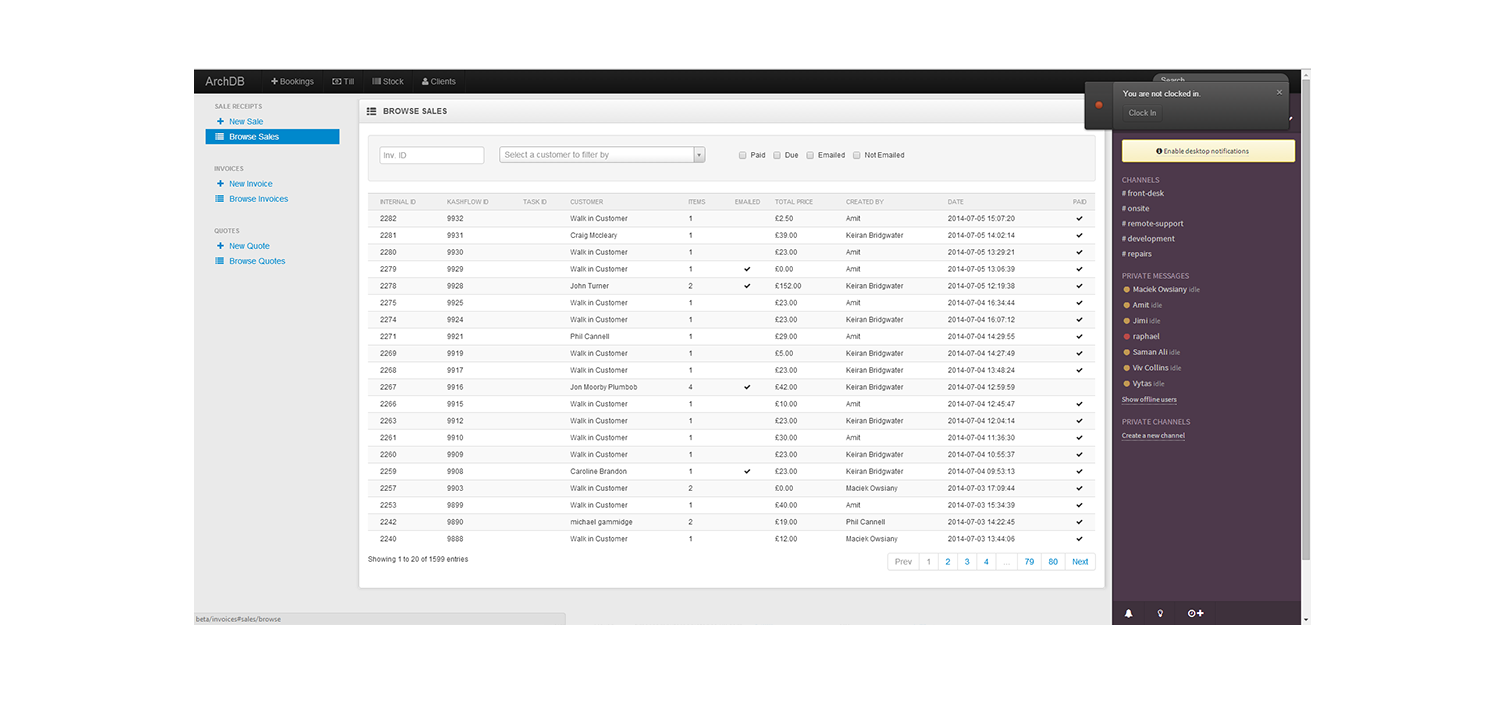Sort table by Date column header

click(957, 202)
